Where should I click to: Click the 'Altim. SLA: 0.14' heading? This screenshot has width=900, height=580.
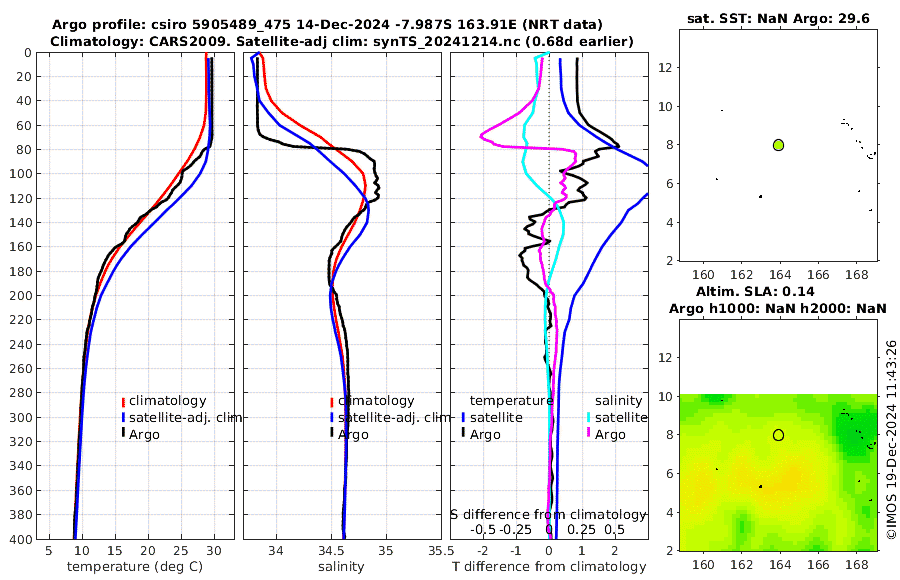click(x=755, y=291)
